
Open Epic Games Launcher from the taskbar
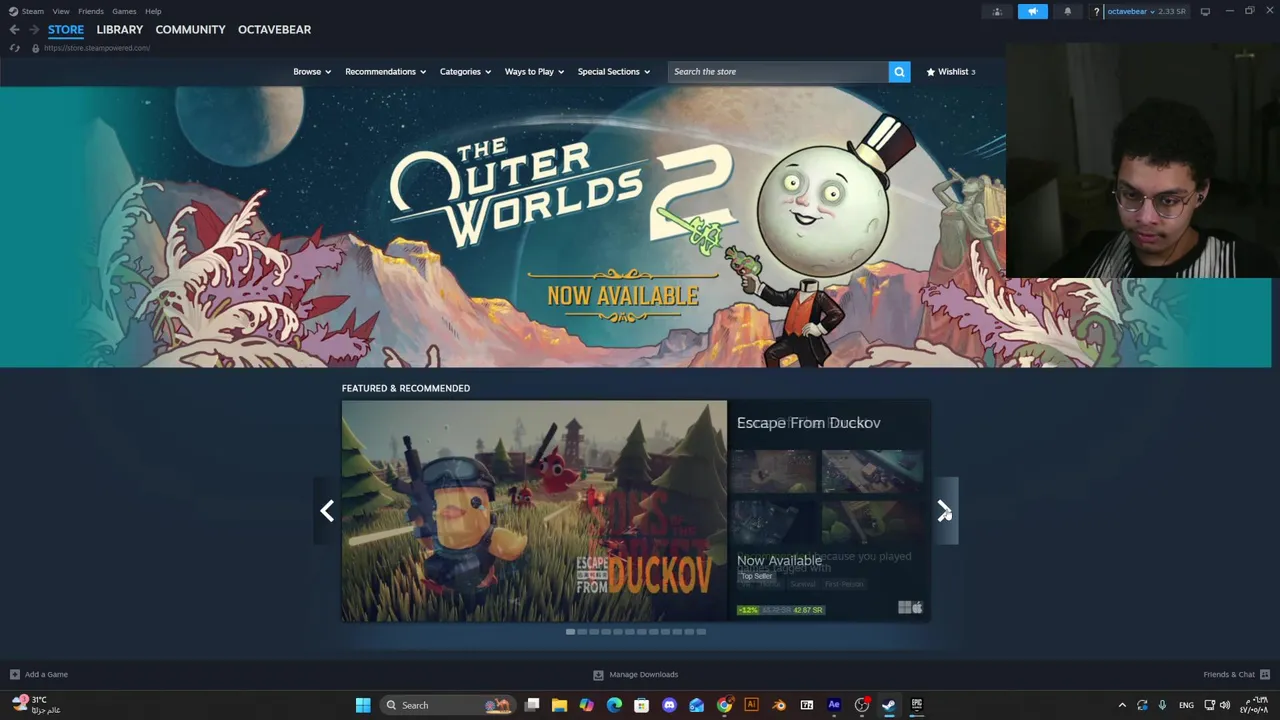point(916,705)
